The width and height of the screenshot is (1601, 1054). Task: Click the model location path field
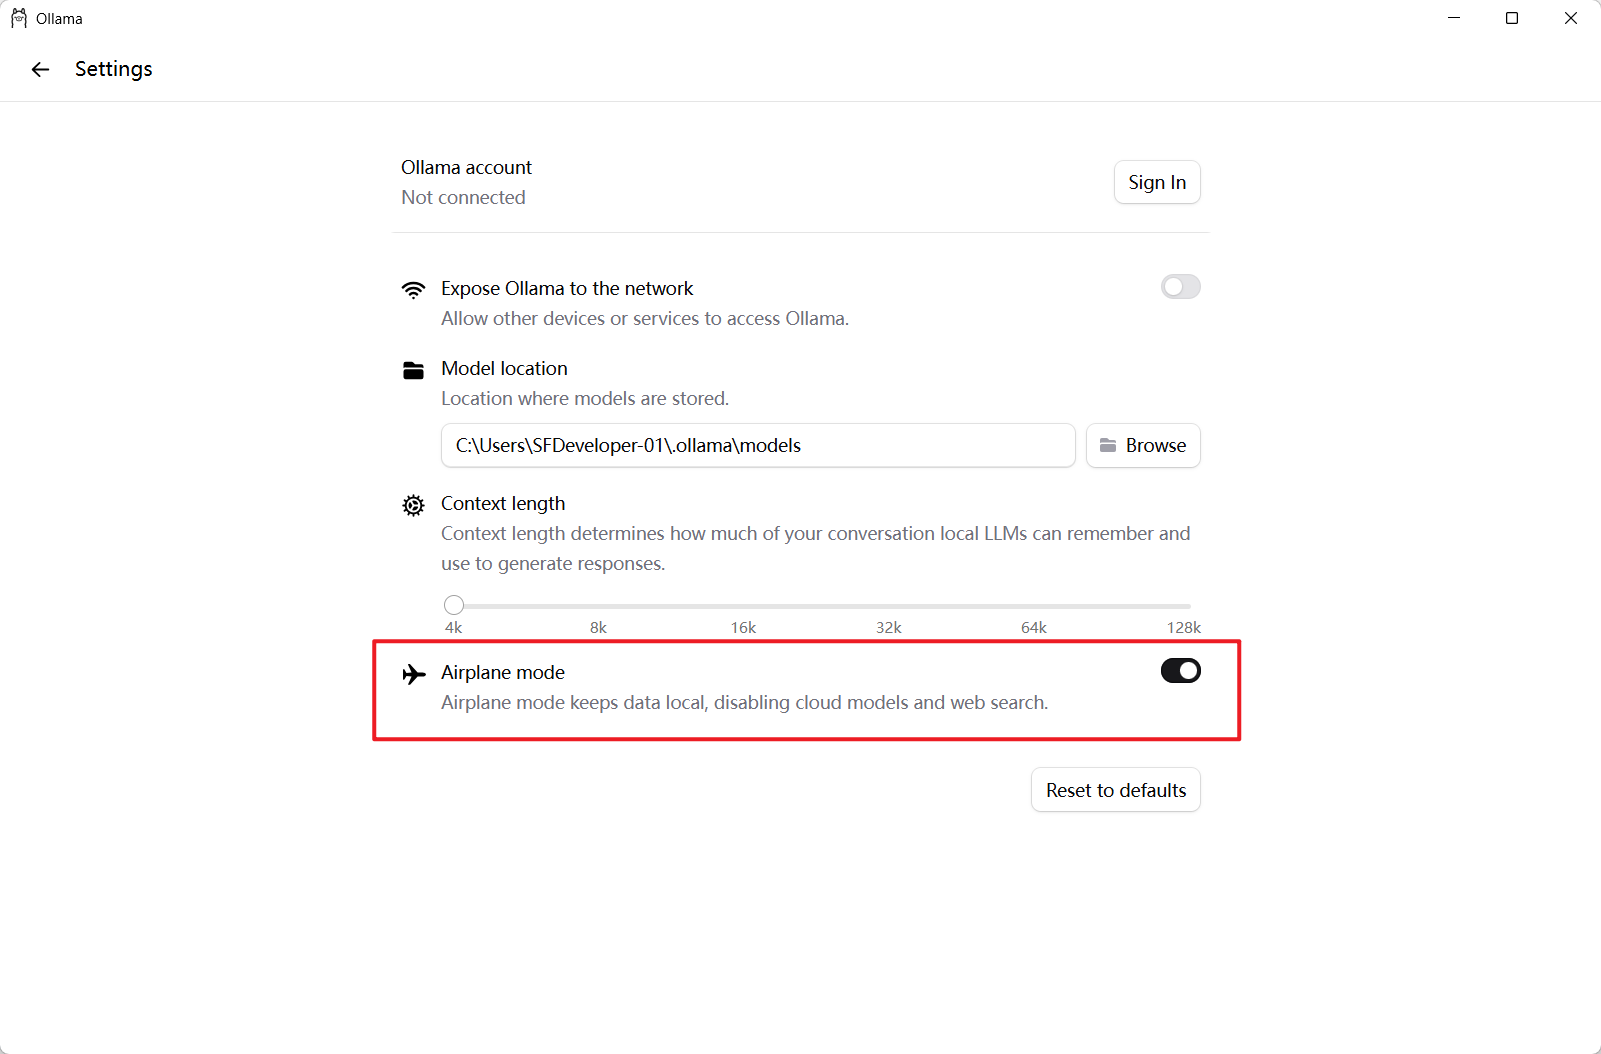(x=757, y=446)
